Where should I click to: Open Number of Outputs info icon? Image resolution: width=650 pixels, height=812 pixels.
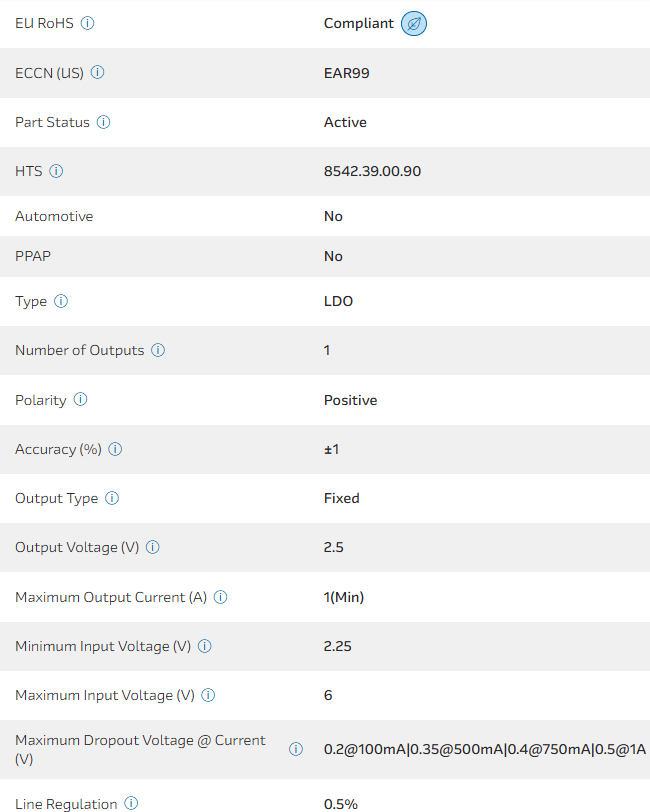pyautogui.click(x=158, y=350)
